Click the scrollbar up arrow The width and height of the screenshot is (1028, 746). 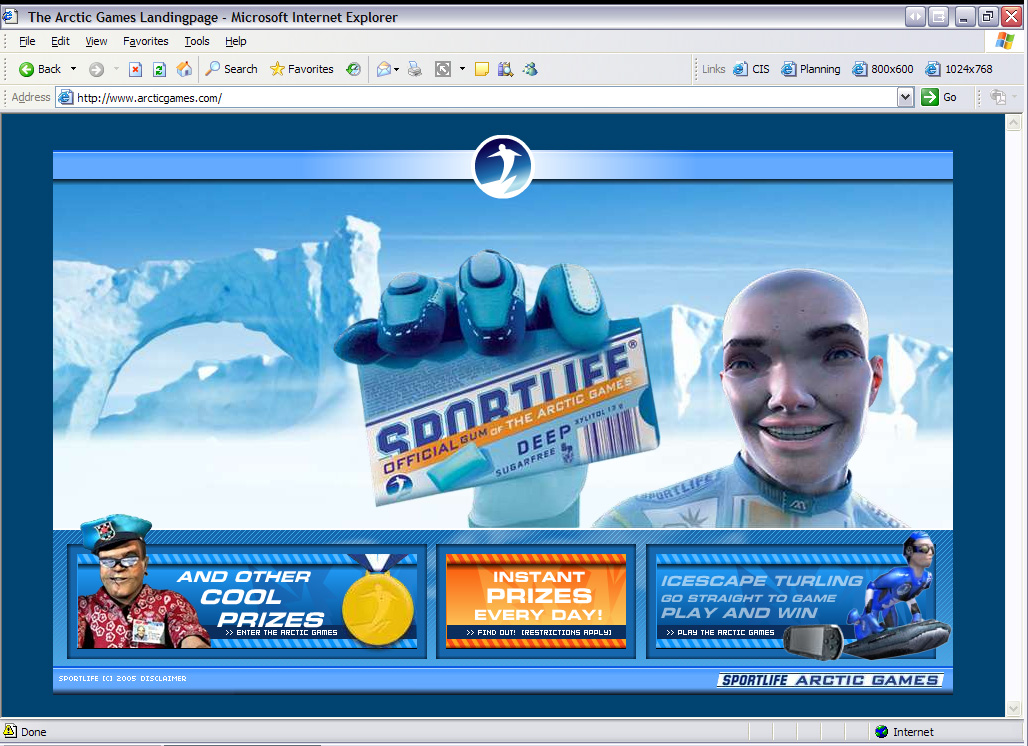(x=1014, y=122)
